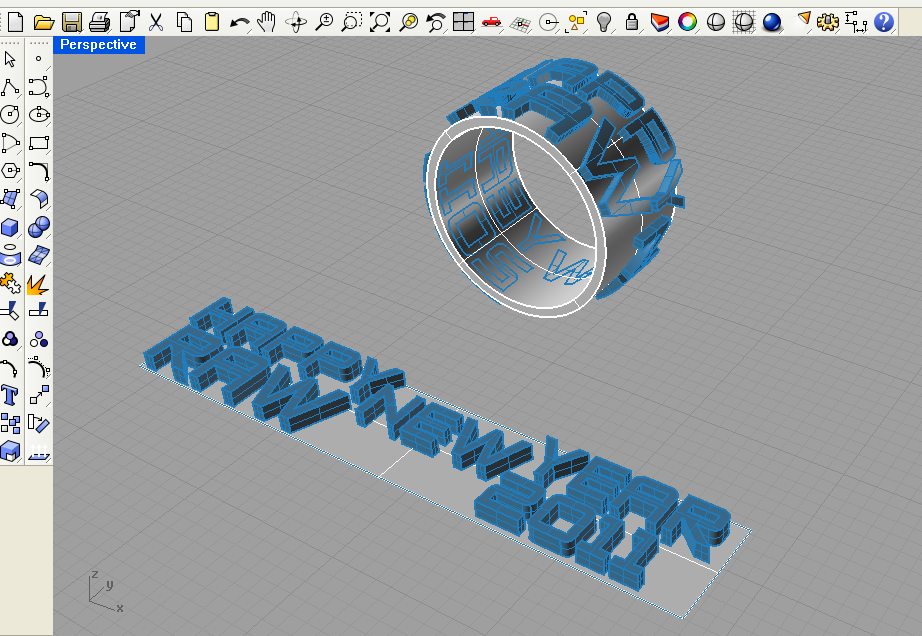922x636 pixels.
Task: Paste from clipboard icon
Action: click(x=212, y=22)
